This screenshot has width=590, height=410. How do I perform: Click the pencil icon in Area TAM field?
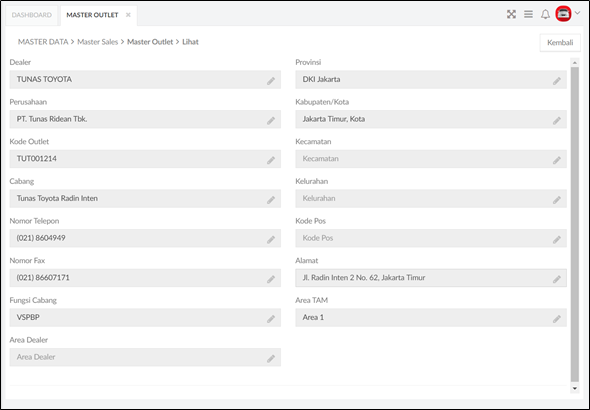(557, 319)
